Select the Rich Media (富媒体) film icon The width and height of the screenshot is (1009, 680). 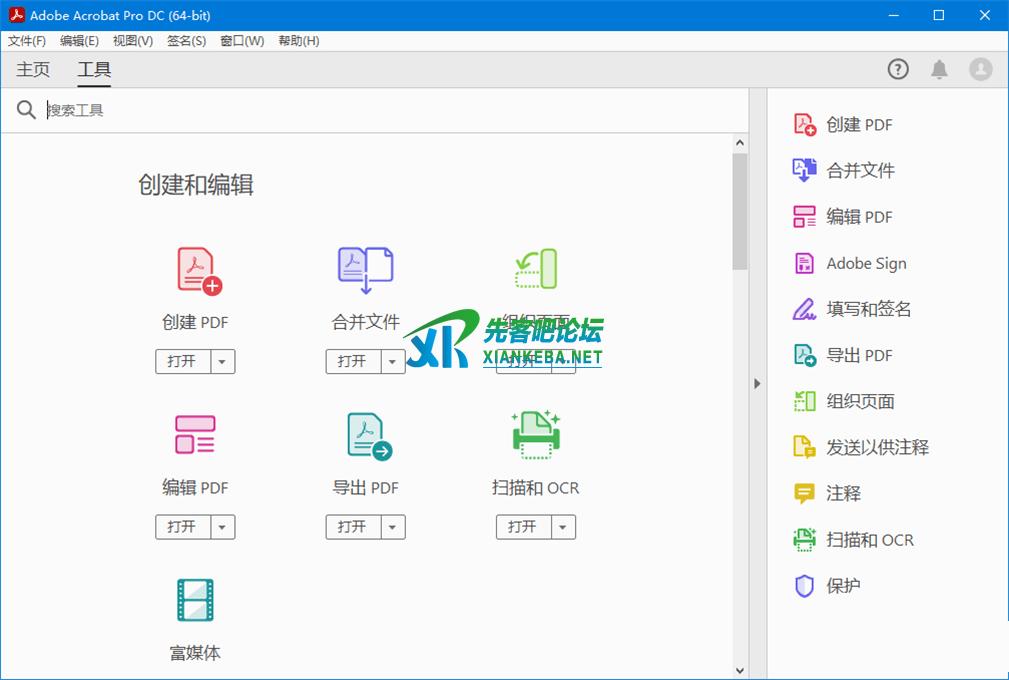click(x=195, y=600)
